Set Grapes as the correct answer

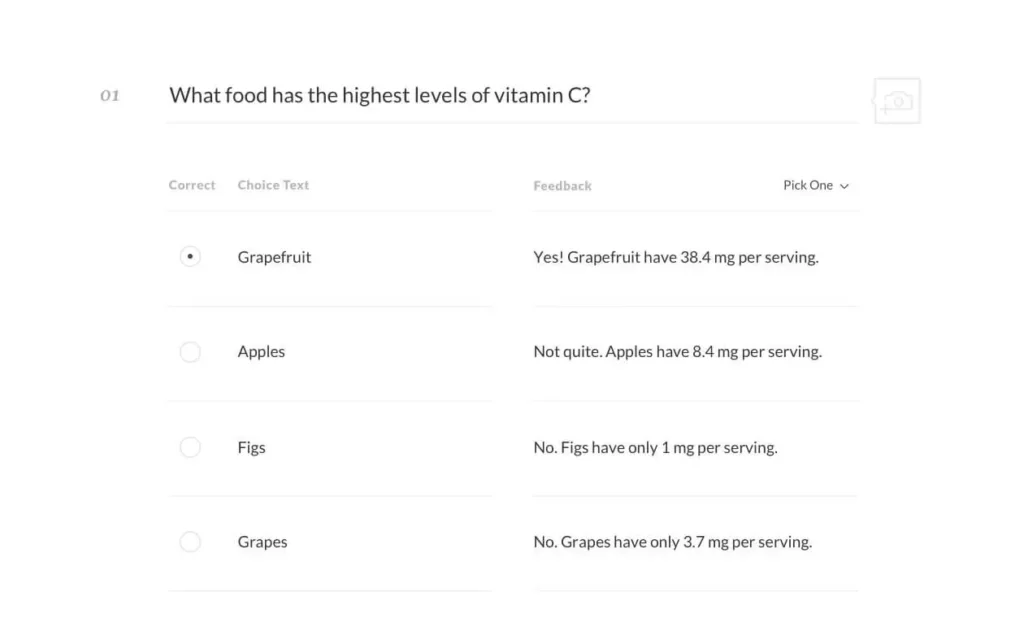[190, 542]
